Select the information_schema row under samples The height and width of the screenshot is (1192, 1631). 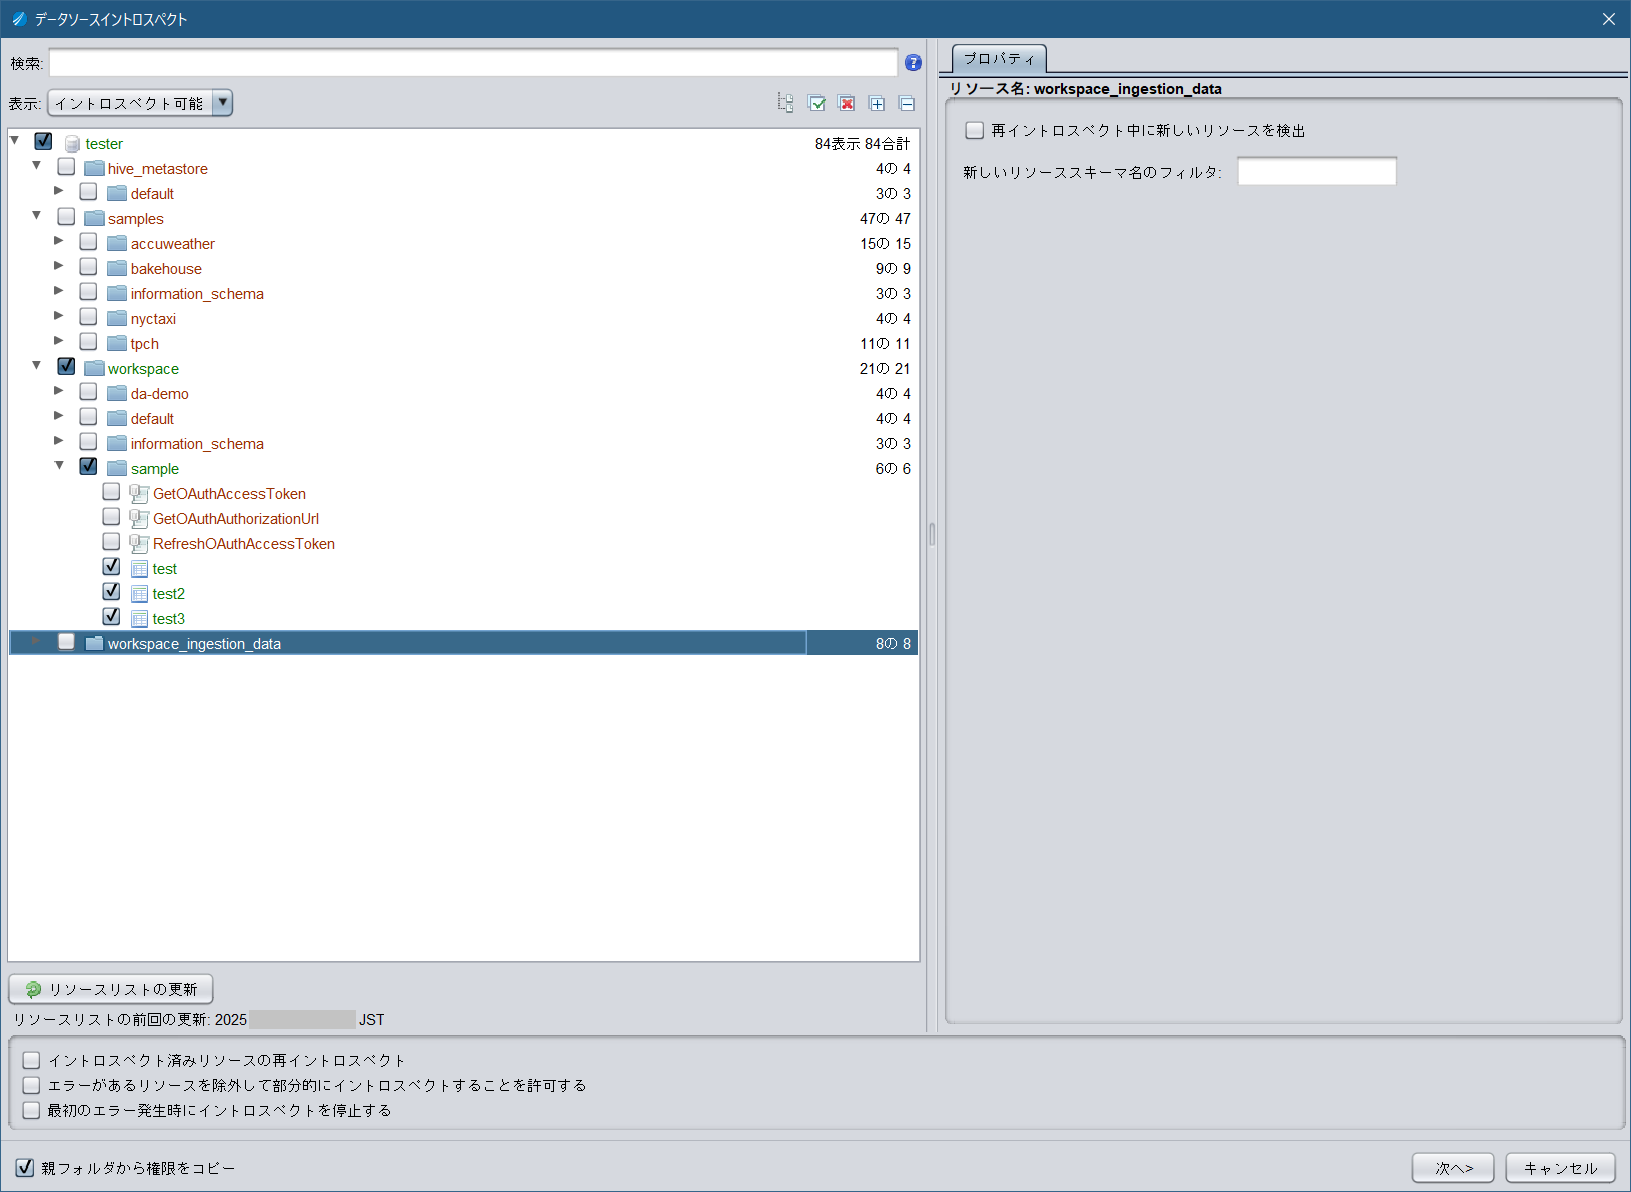pyautogui.click(x=462, y=293)
